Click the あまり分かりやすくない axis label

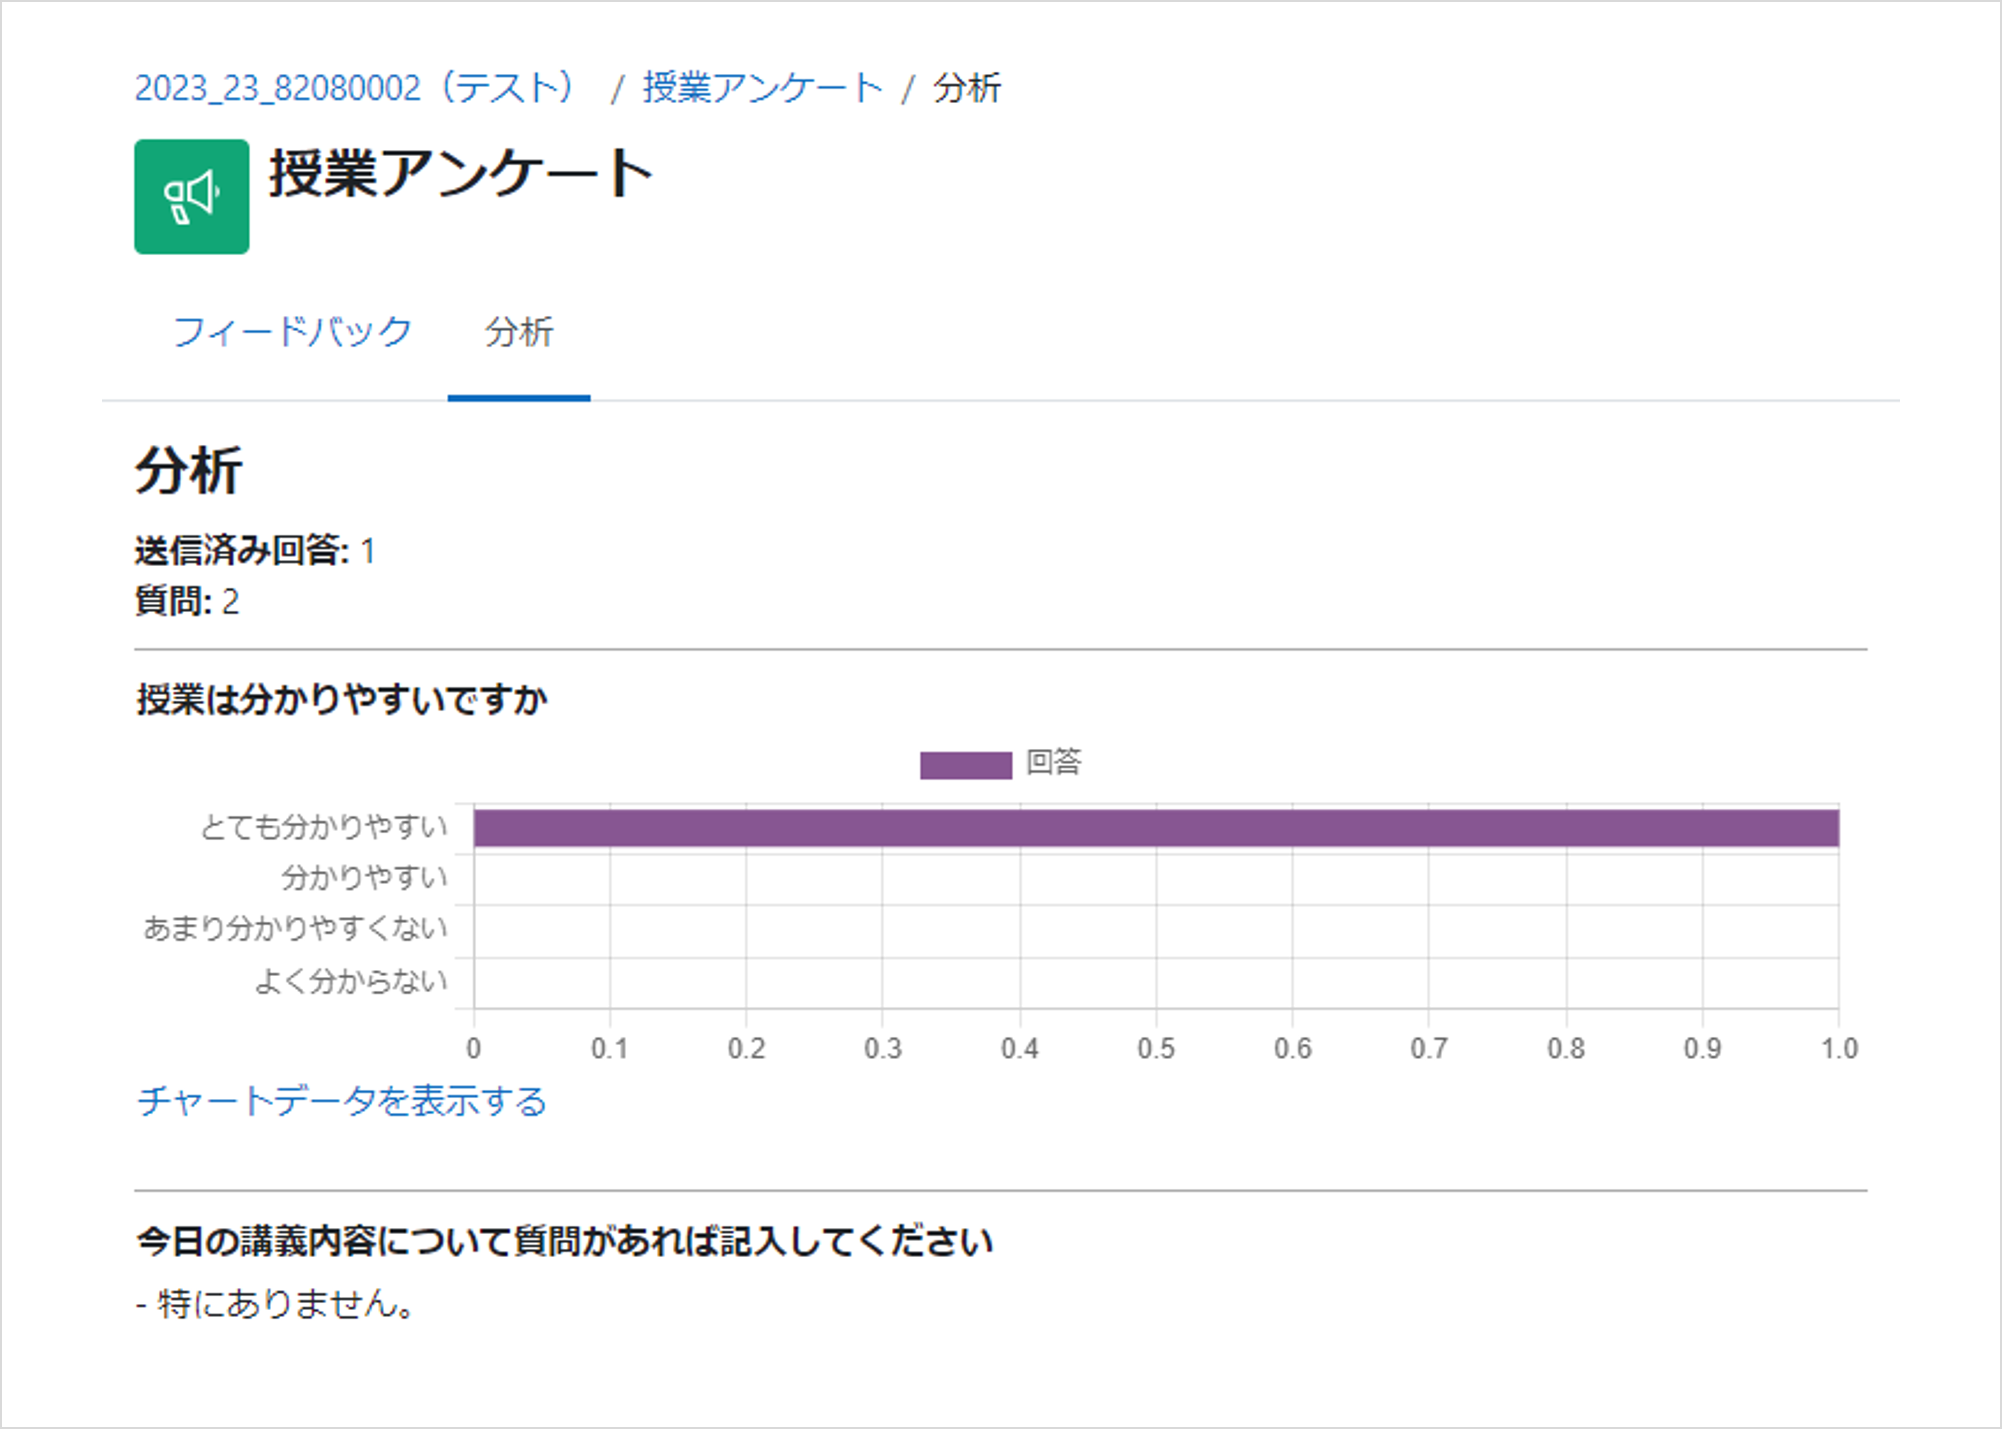pos(296,928)
